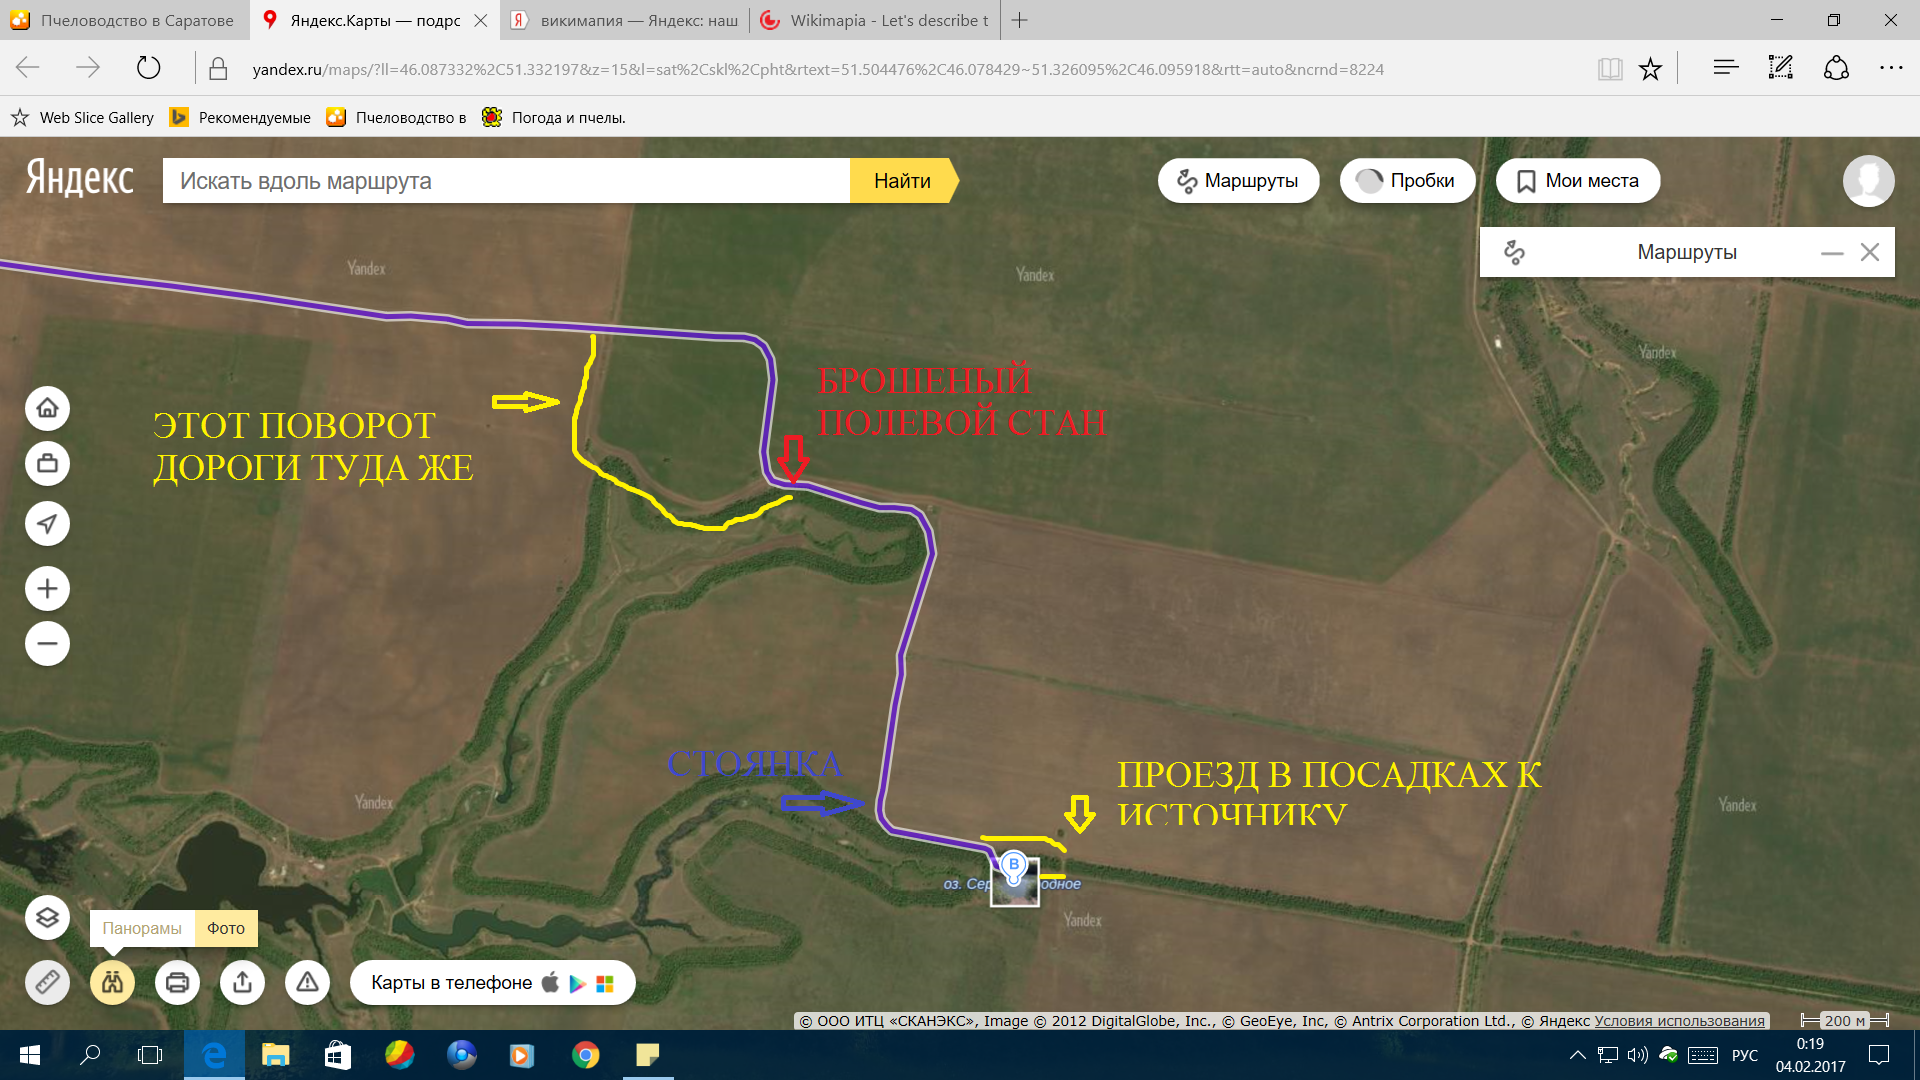
Task: Toggle the Пробки traffic layer
Action: click(x=1406, y=181)
